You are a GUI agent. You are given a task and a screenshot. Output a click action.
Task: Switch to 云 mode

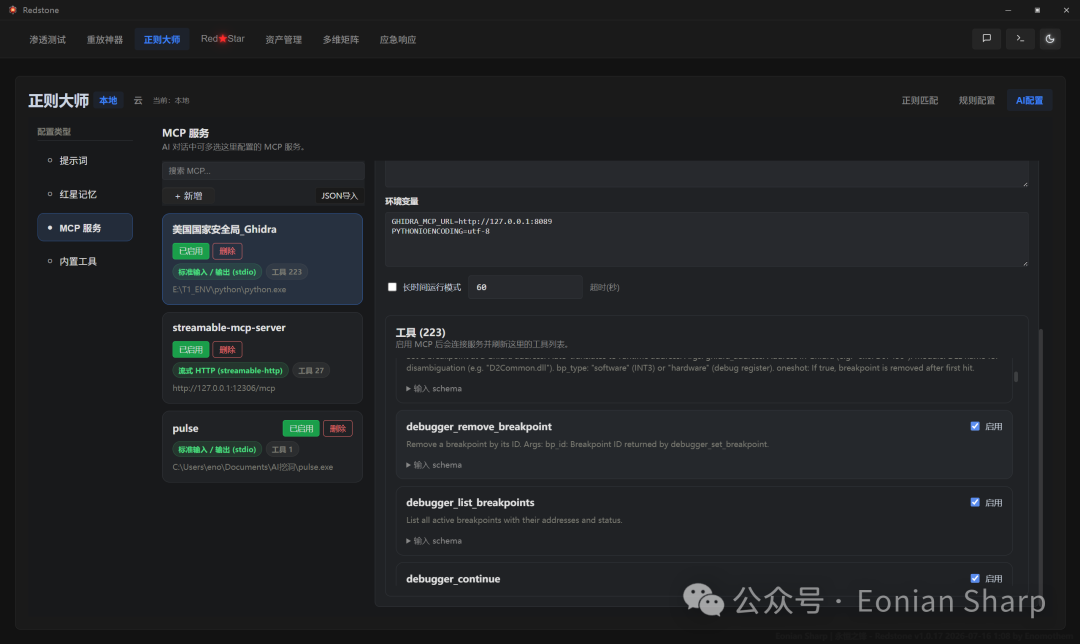pyautogui.click(x=138, y=100)
